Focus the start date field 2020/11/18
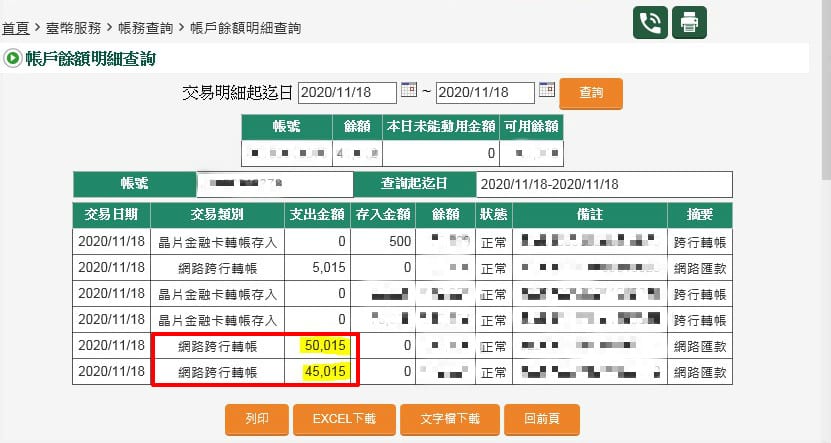This screenshot has height=443, width=831. 347,93
